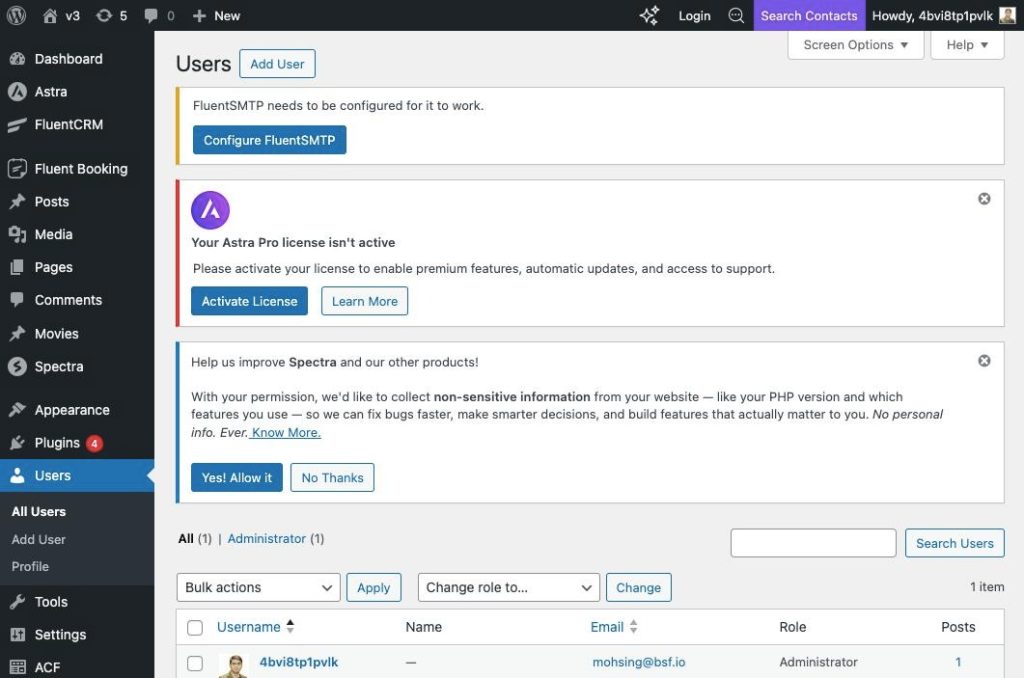
Task: Click the plus New content item
Action: (216, 15)
